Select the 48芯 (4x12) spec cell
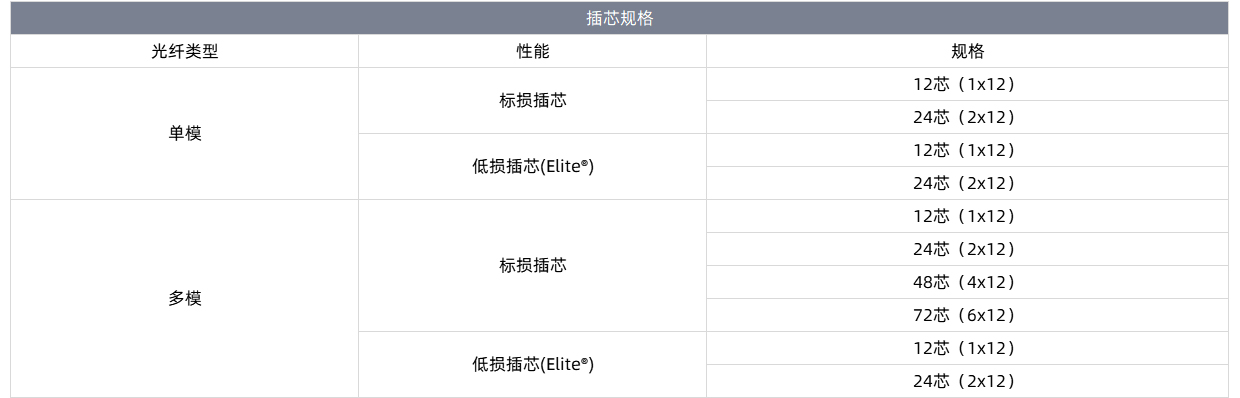 point(967,282)
